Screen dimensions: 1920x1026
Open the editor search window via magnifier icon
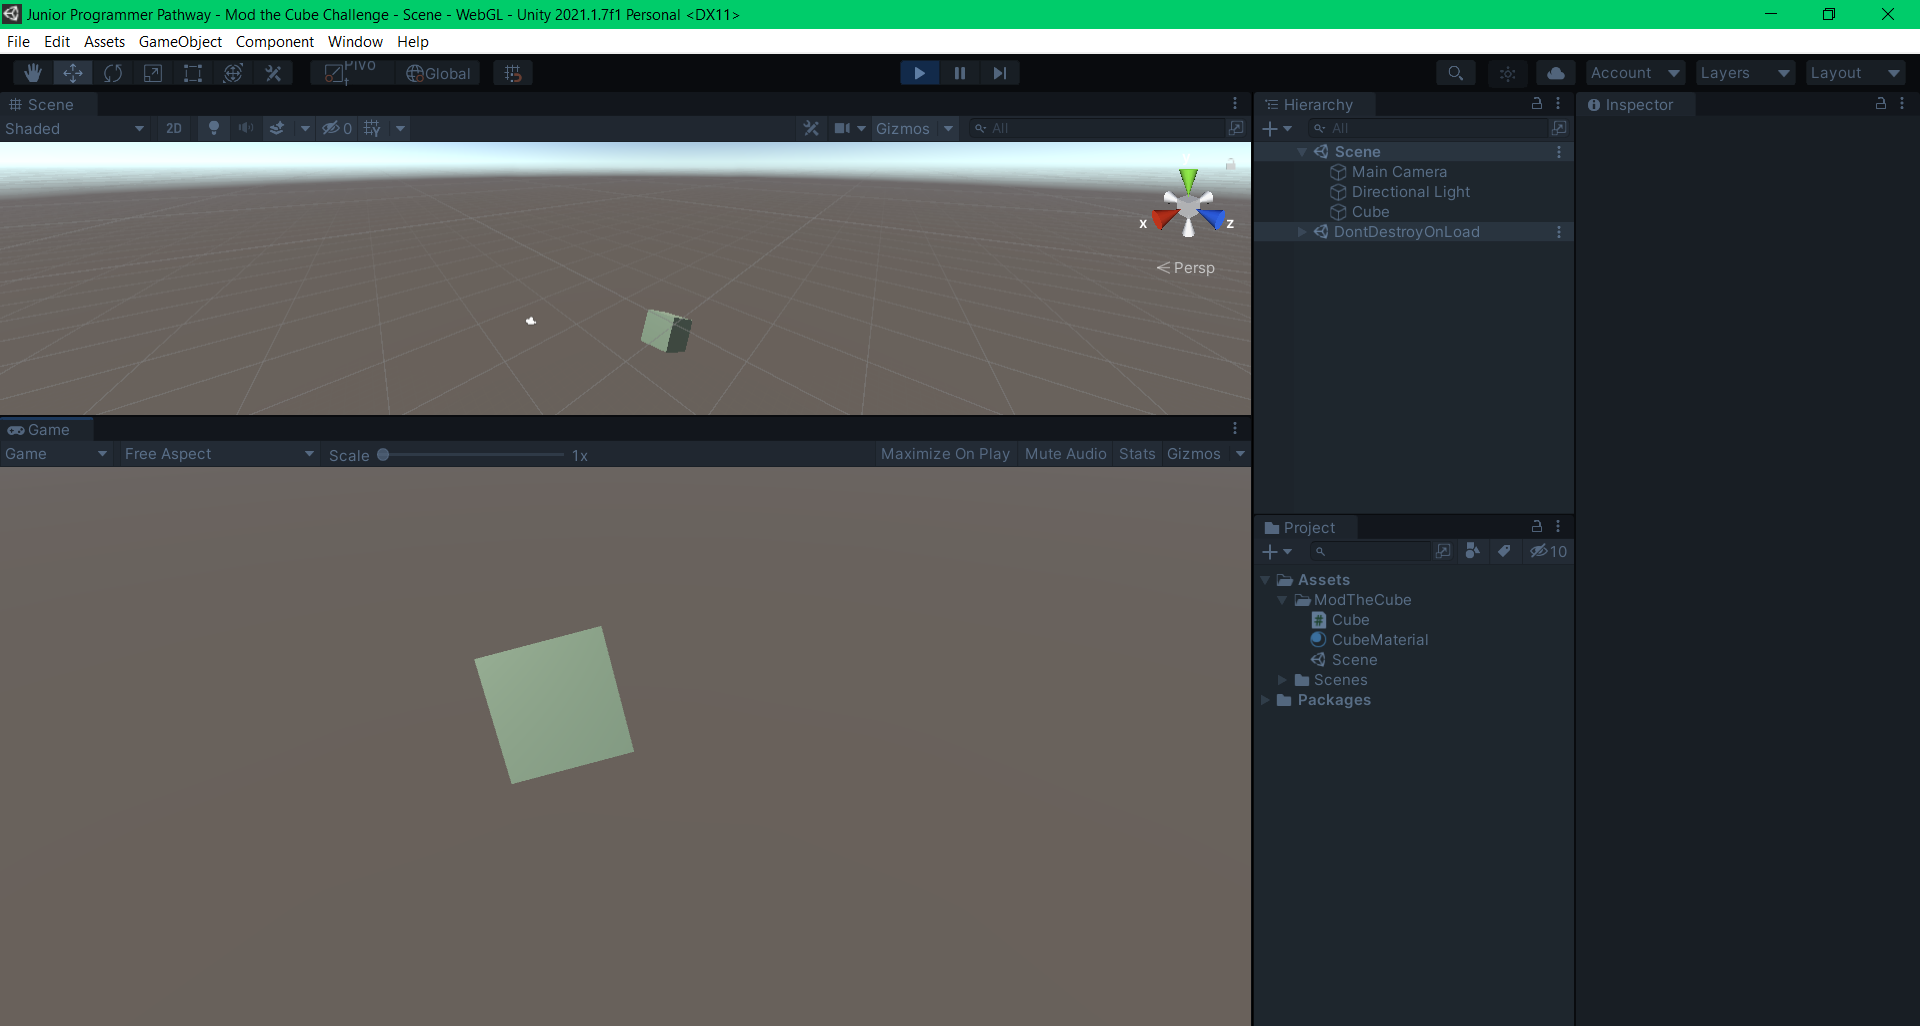[x=1456, y=72]
